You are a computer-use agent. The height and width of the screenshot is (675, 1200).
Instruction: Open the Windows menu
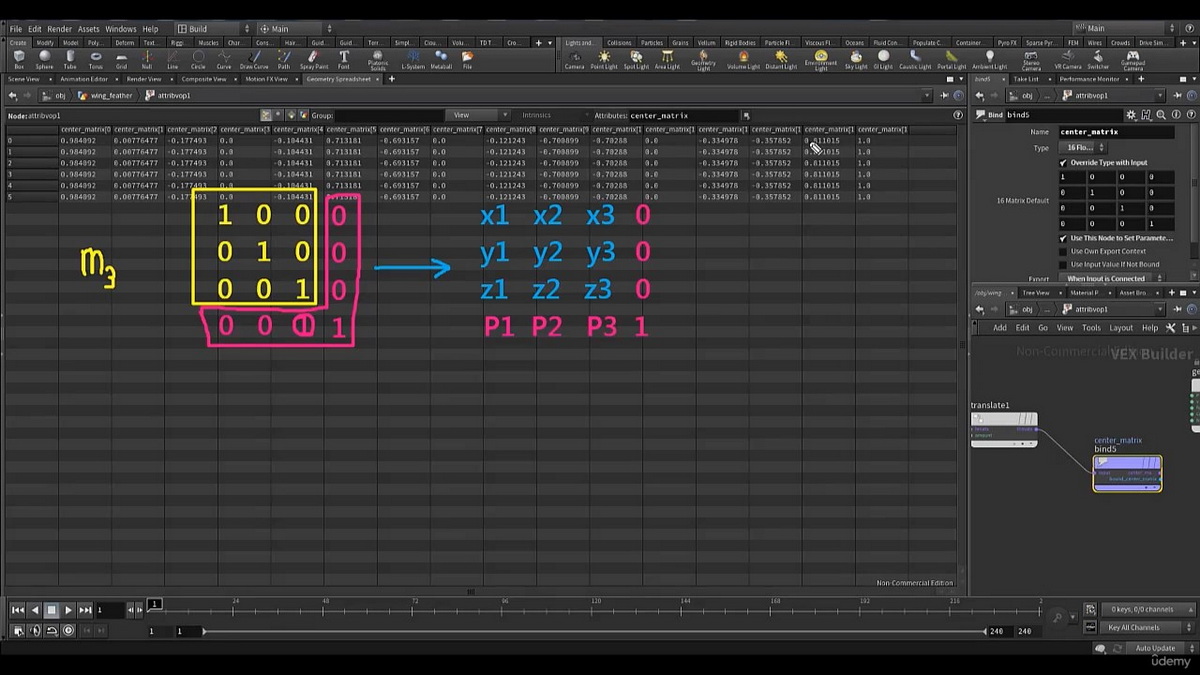point(120,29)
